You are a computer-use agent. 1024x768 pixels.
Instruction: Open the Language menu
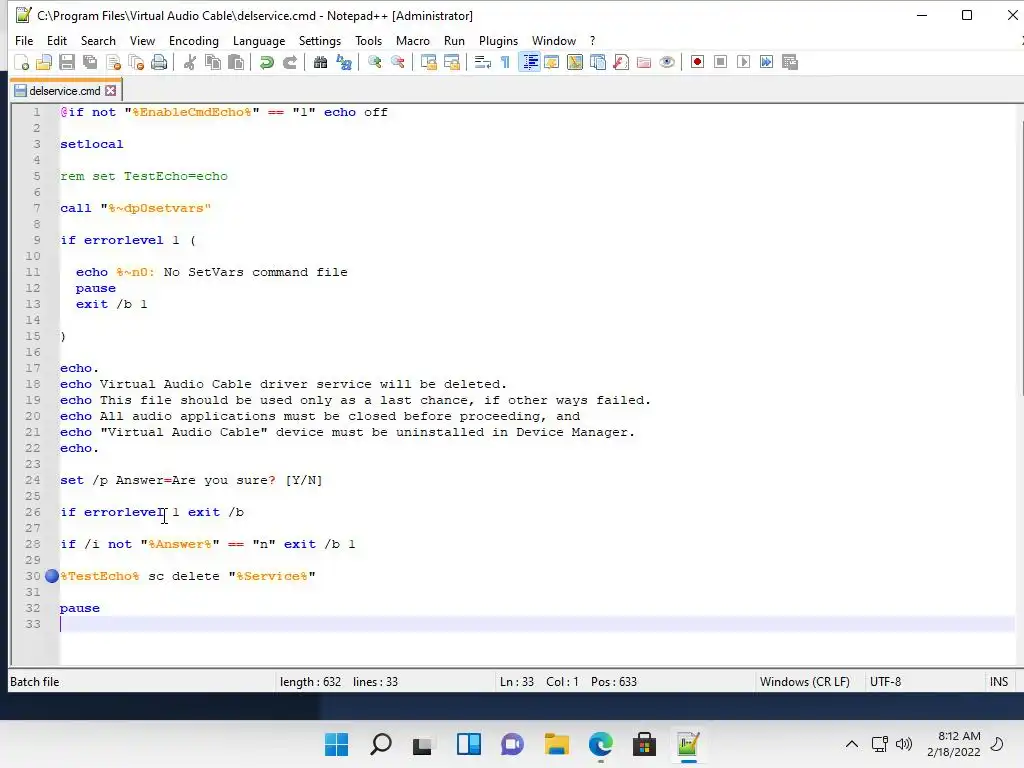coord(259,40)
